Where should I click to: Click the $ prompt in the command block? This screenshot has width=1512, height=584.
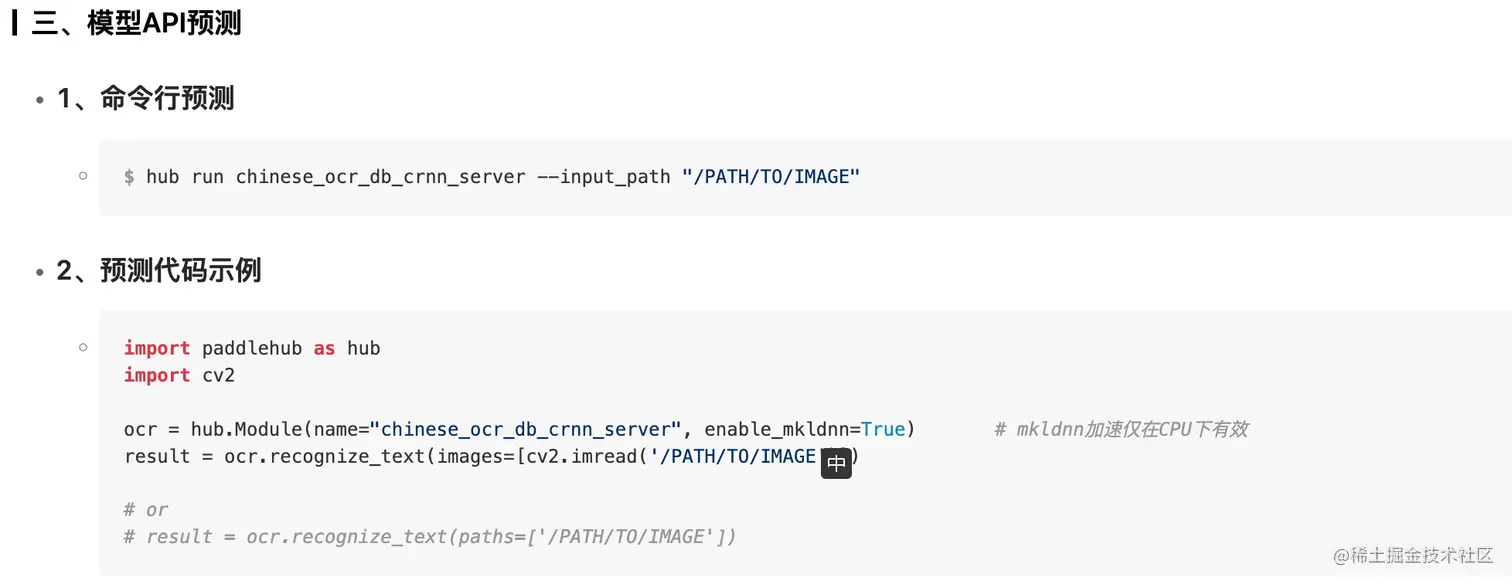point(129,177)
